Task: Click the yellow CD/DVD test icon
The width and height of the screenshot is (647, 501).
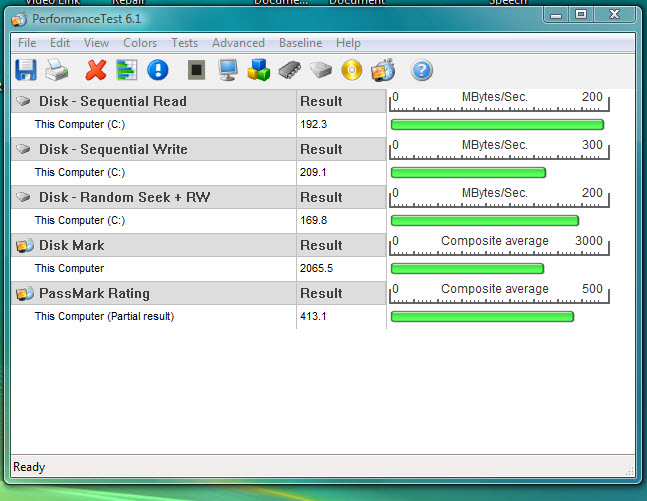Action: [352, 70]
